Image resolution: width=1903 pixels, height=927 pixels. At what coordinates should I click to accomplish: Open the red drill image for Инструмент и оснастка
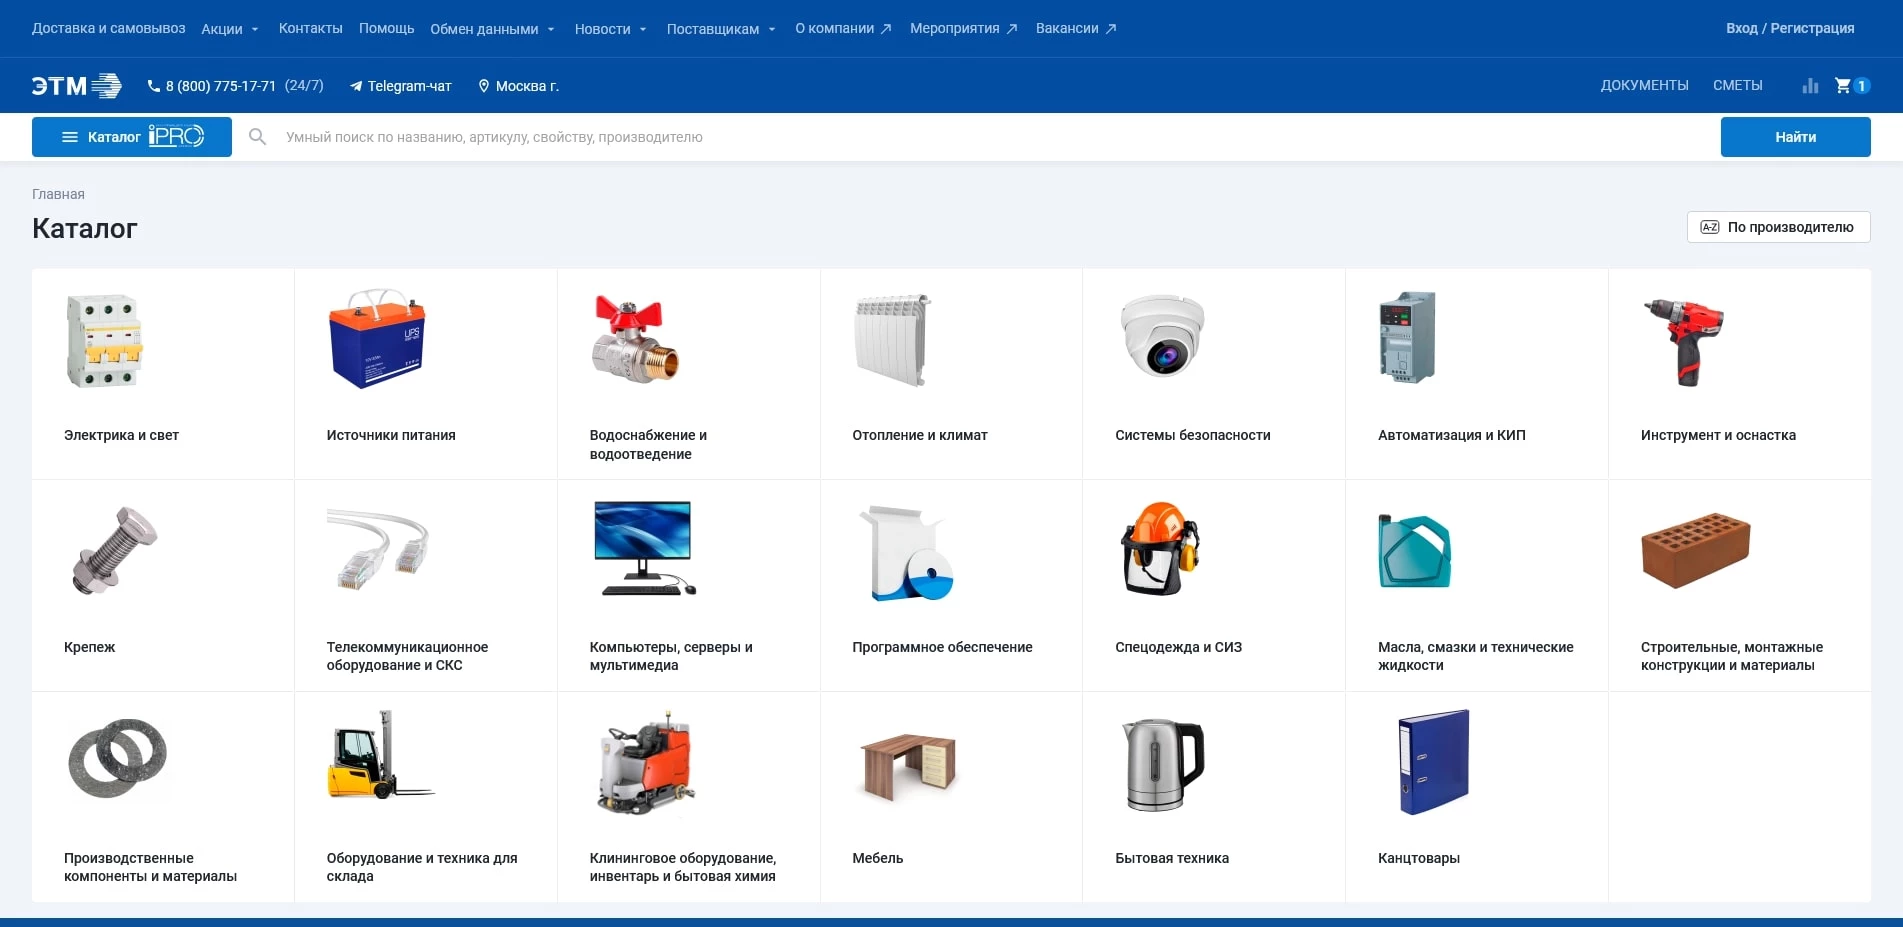(x=1684, y=341)
